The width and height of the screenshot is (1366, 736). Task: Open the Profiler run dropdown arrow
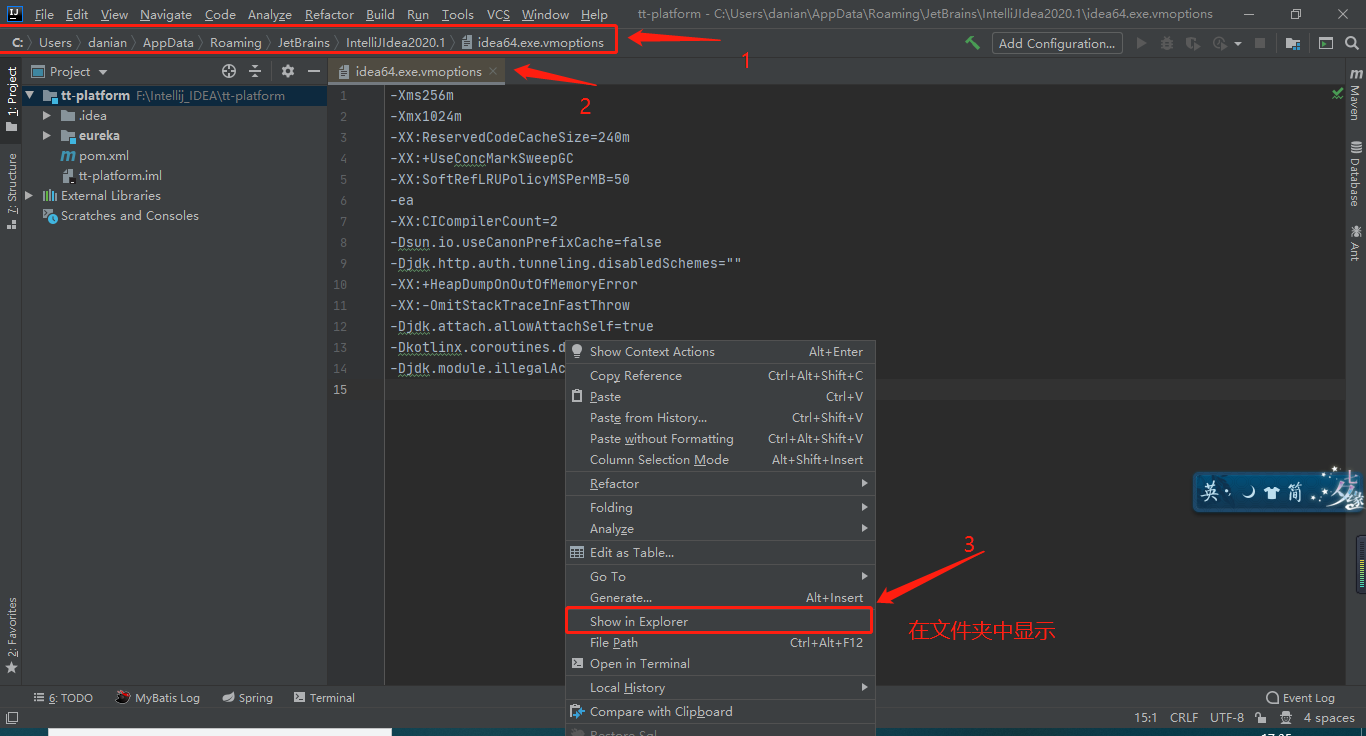[1237, 44]
